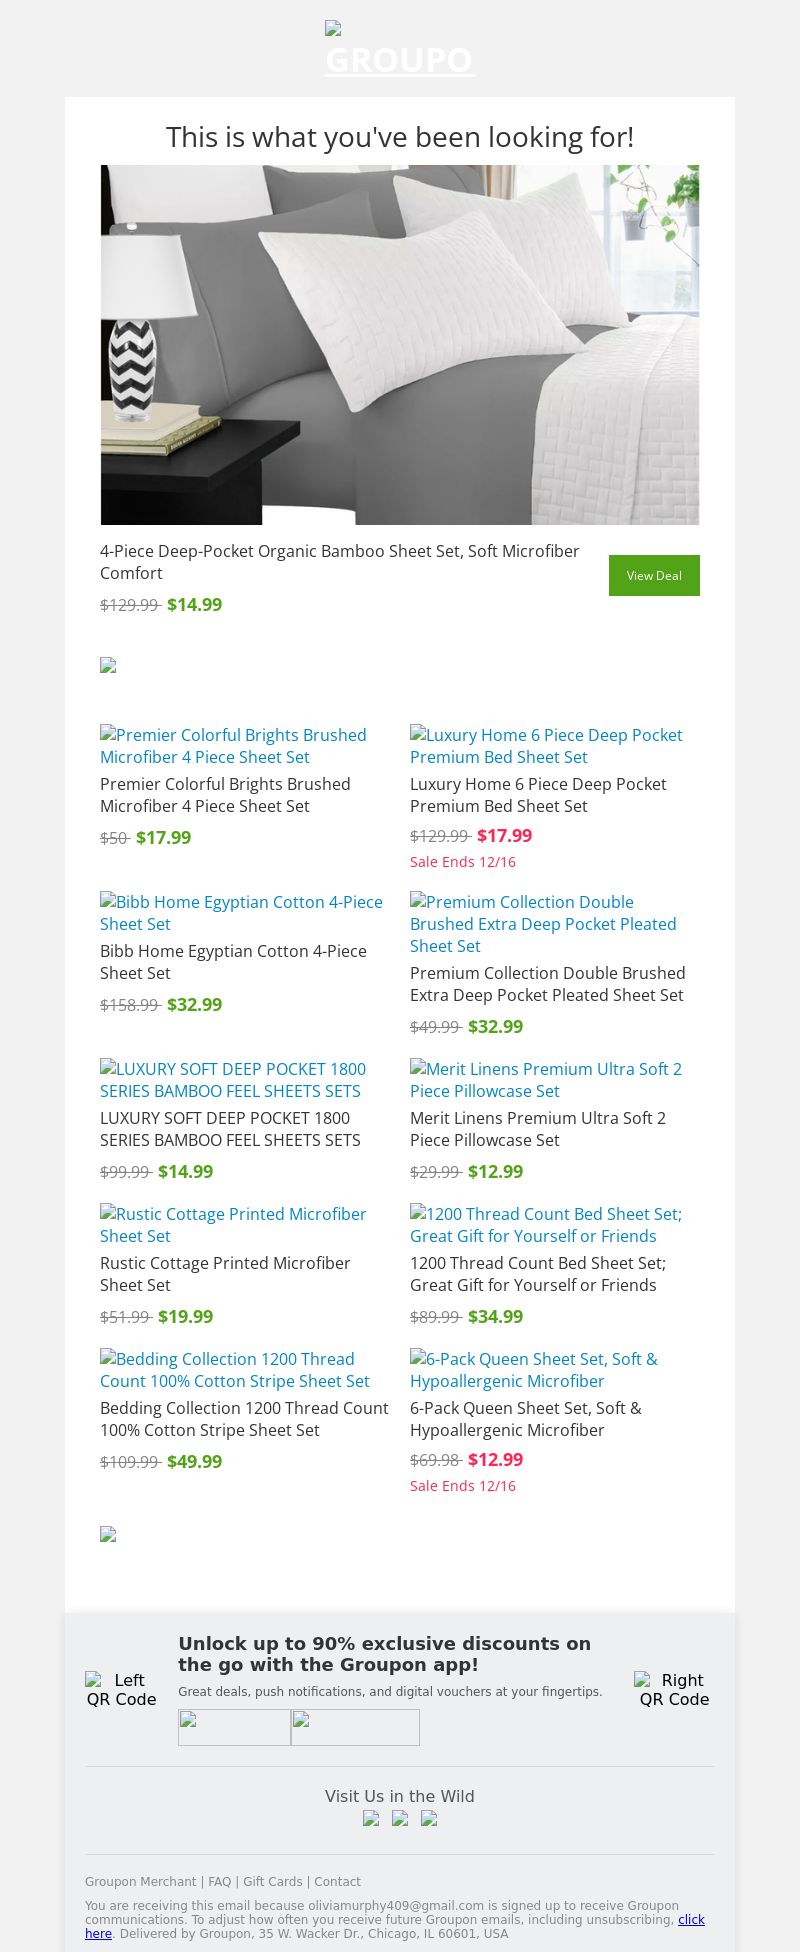Click the Contact footer link
The height and width of the screenshot is (1952, 800).
(337, 1881)
